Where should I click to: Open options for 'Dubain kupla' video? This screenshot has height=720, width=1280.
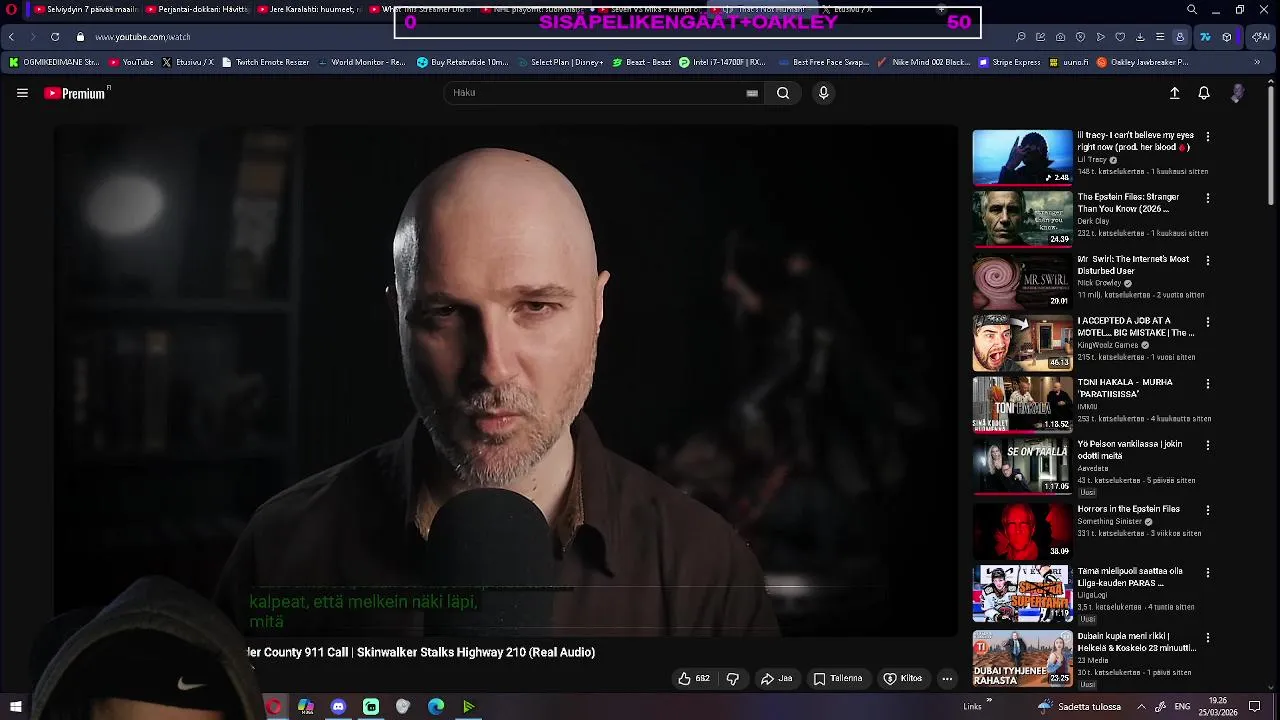pyautogui.click(x=1208, y=637)
